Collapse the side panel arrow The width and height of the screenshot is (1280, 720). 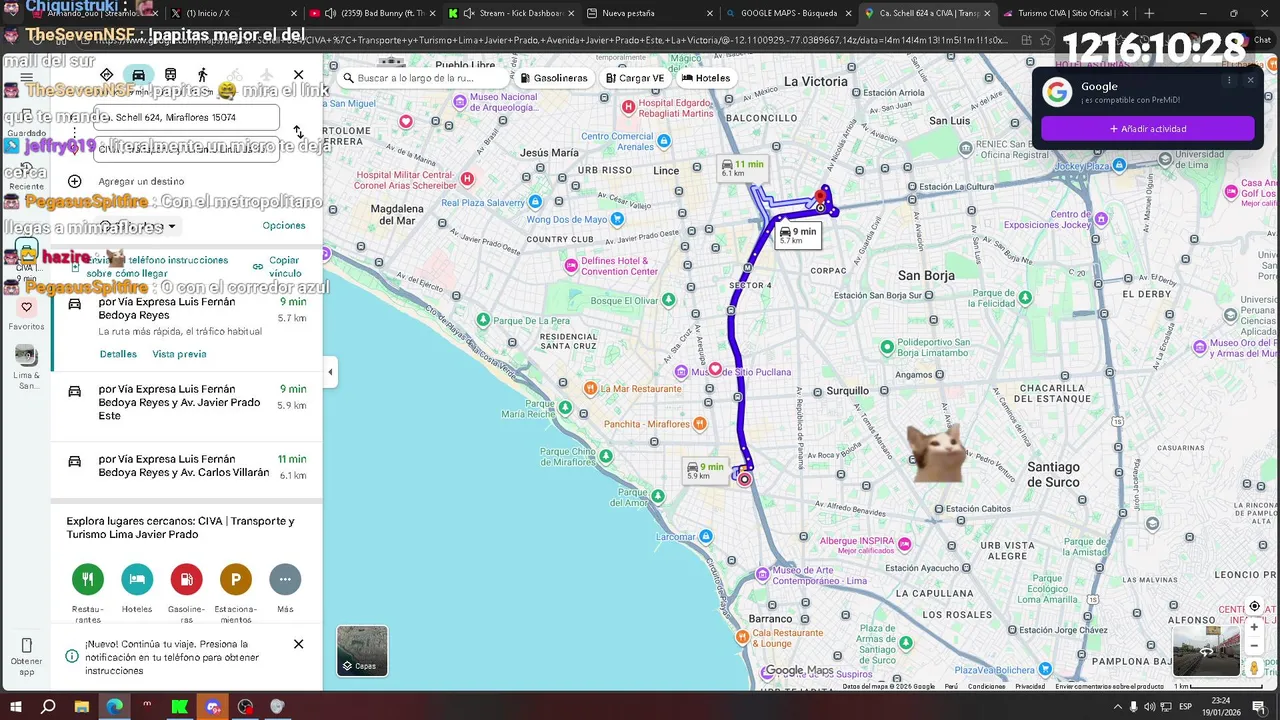pos(330,372)
